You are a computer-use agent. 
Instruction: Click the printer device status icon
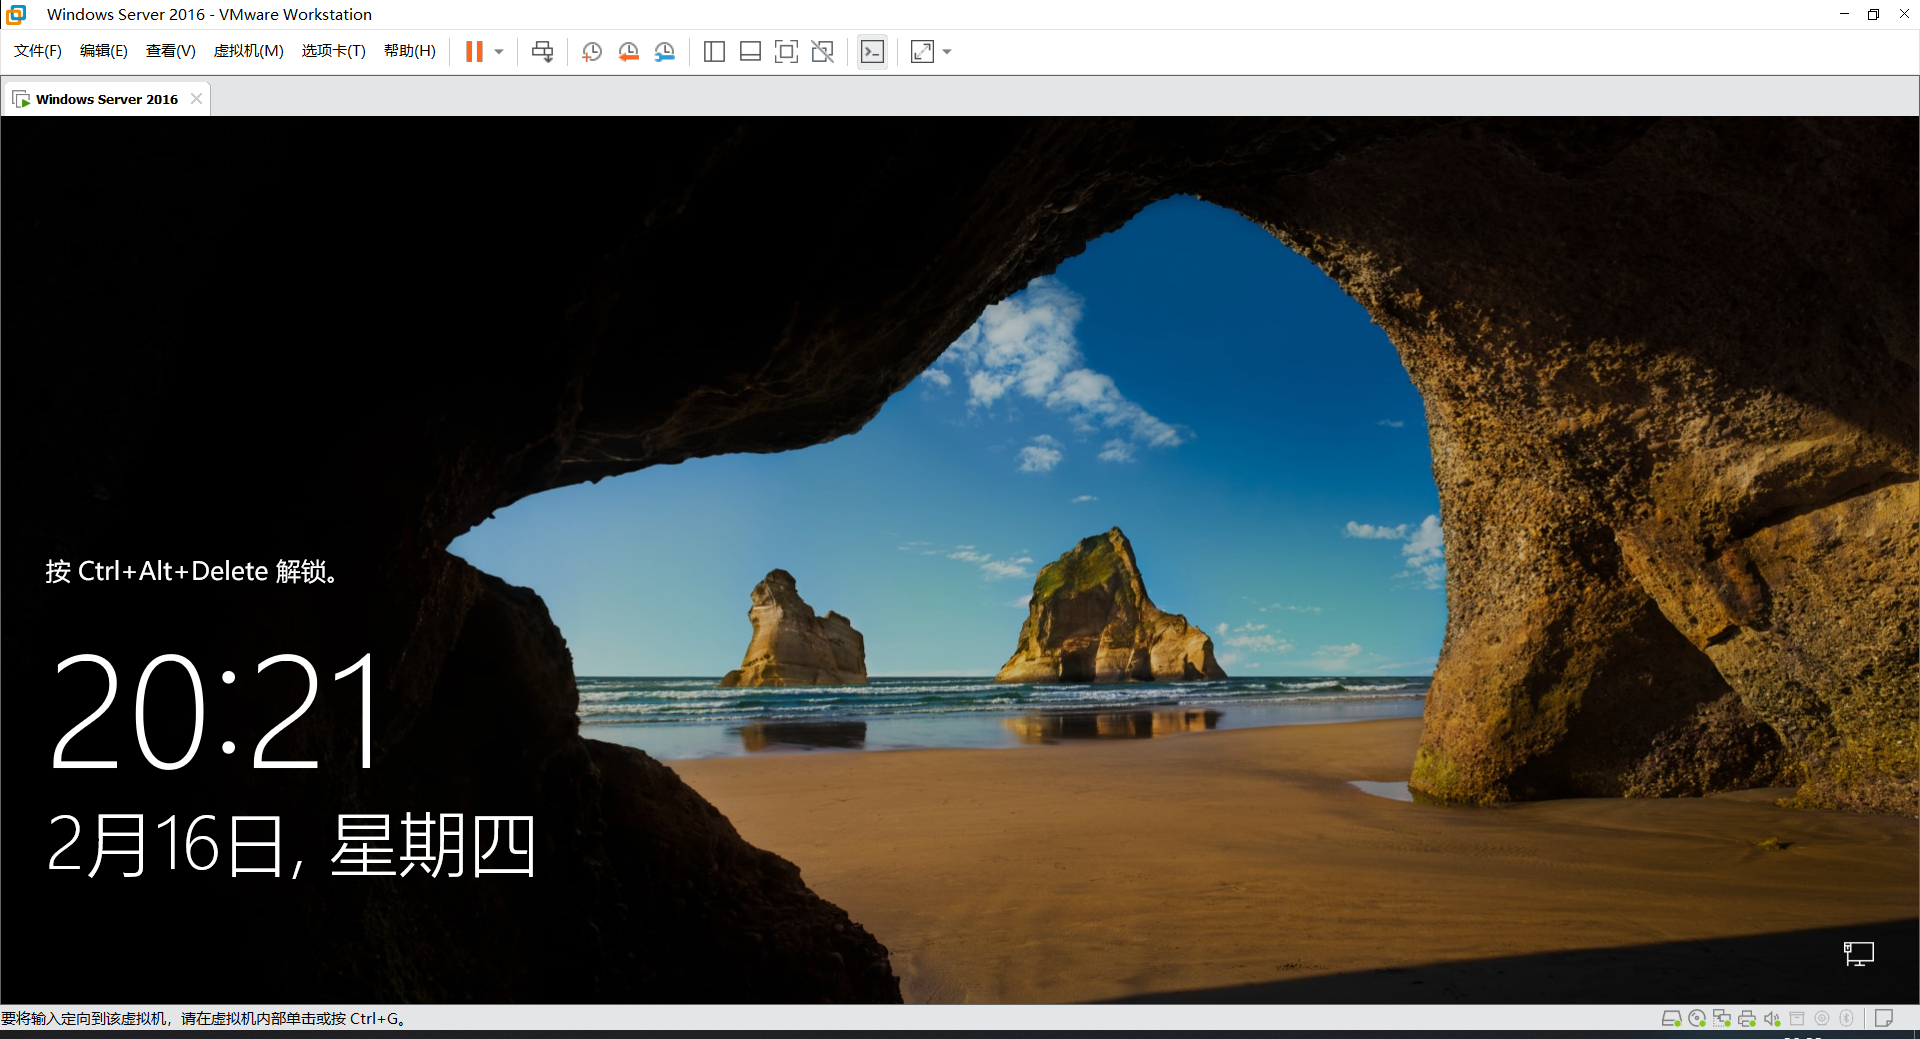[1747, 1019]
